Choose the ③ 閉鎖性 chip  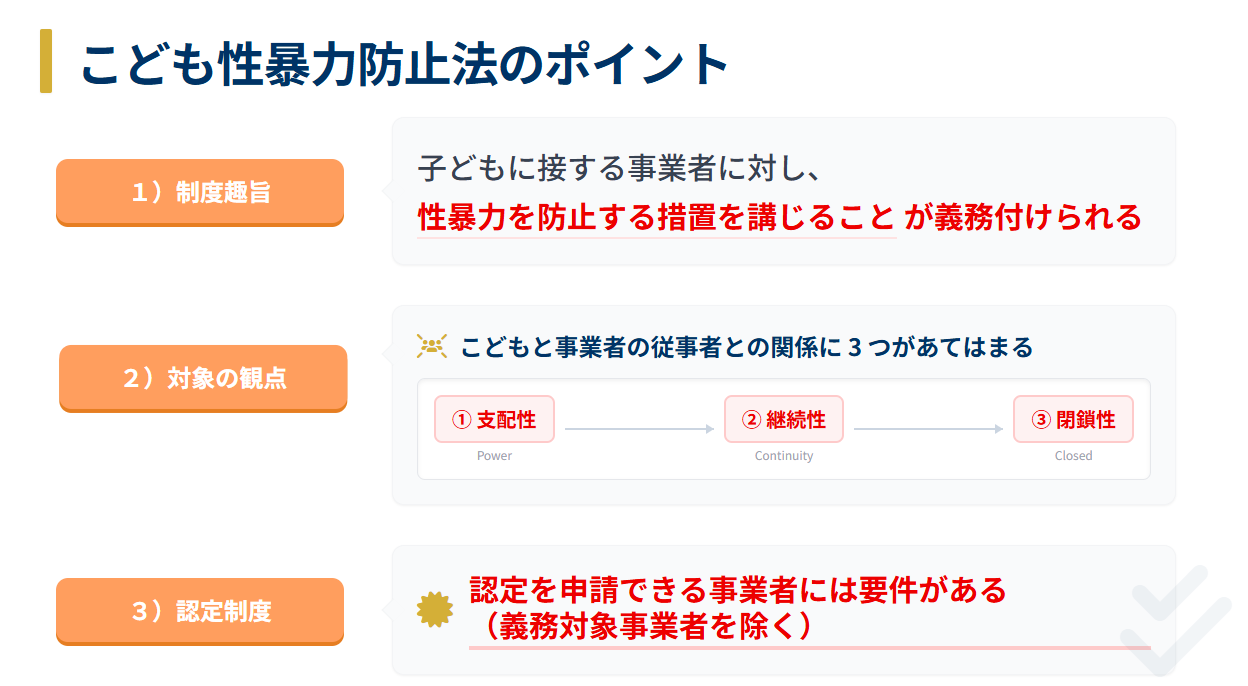pos(1073,419)
